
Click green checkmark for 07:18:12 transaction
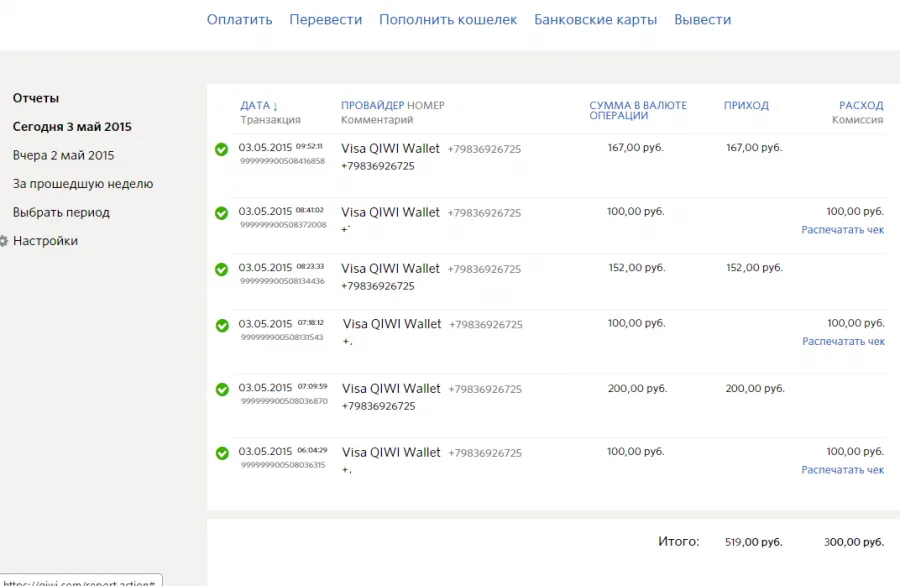click(222, 326)
